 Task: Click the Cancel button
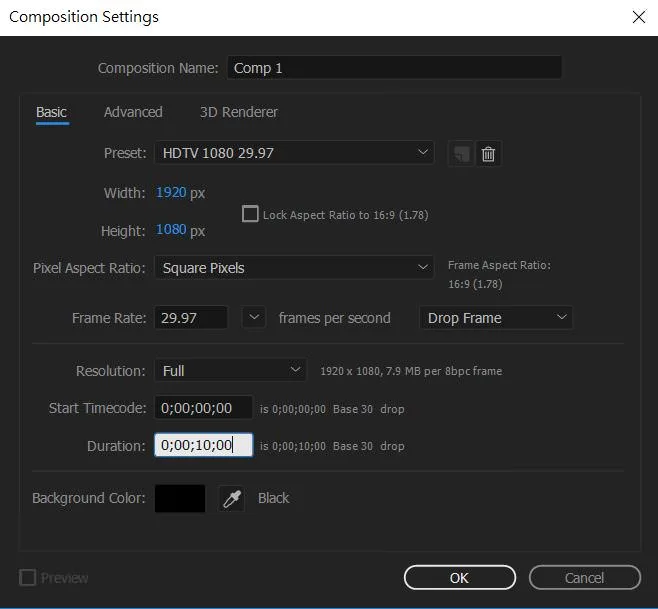pyautogui.click(x=585, y=578)
